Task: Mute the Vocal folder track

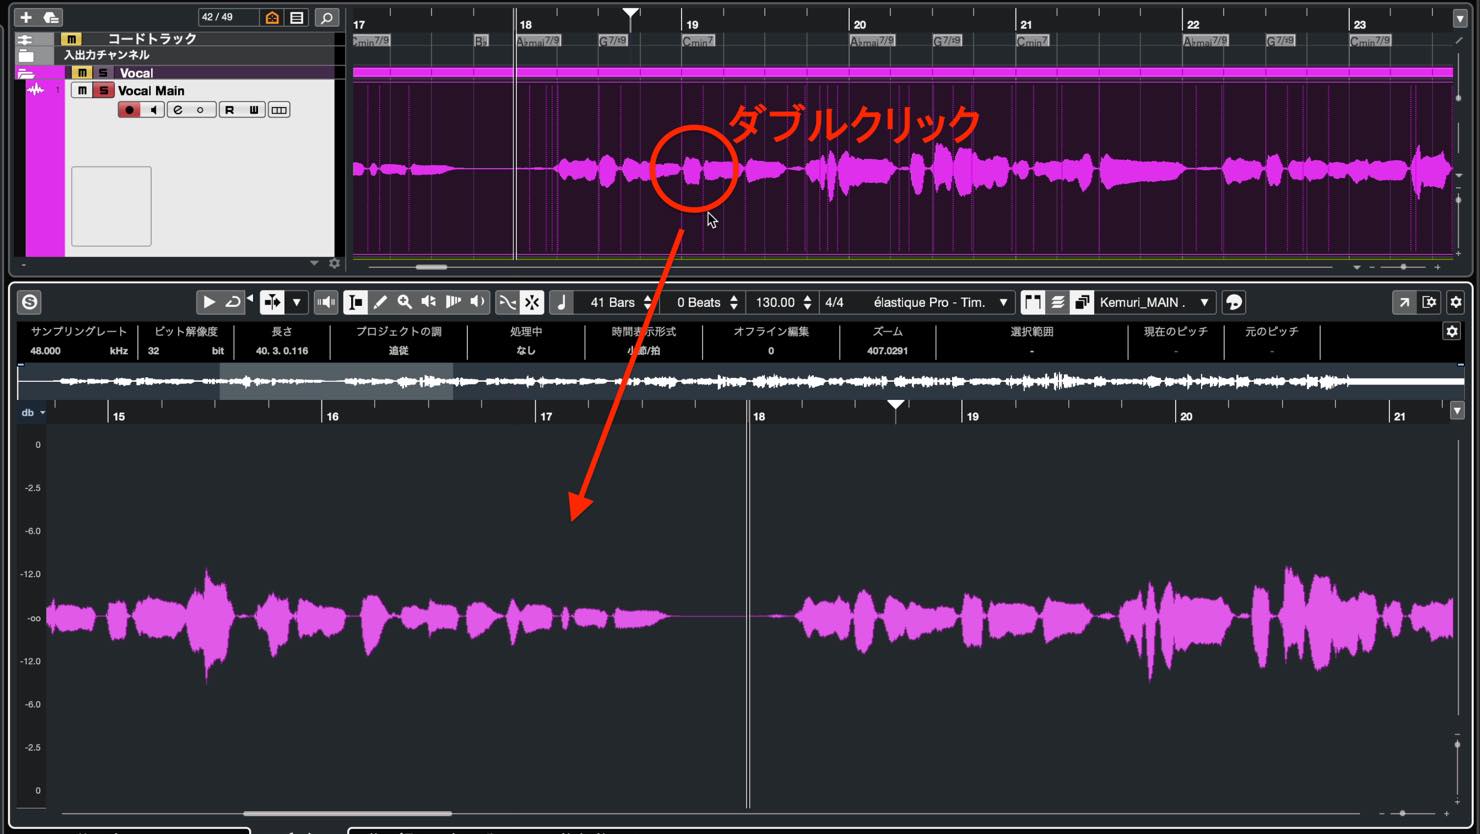Action: pos(83,73)
